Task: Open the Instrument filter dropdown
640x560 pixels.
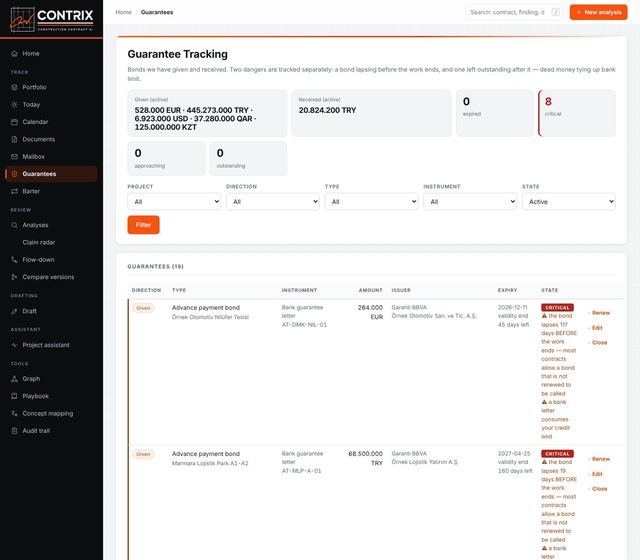Action: pyautogui.click(x=470, y=202)
